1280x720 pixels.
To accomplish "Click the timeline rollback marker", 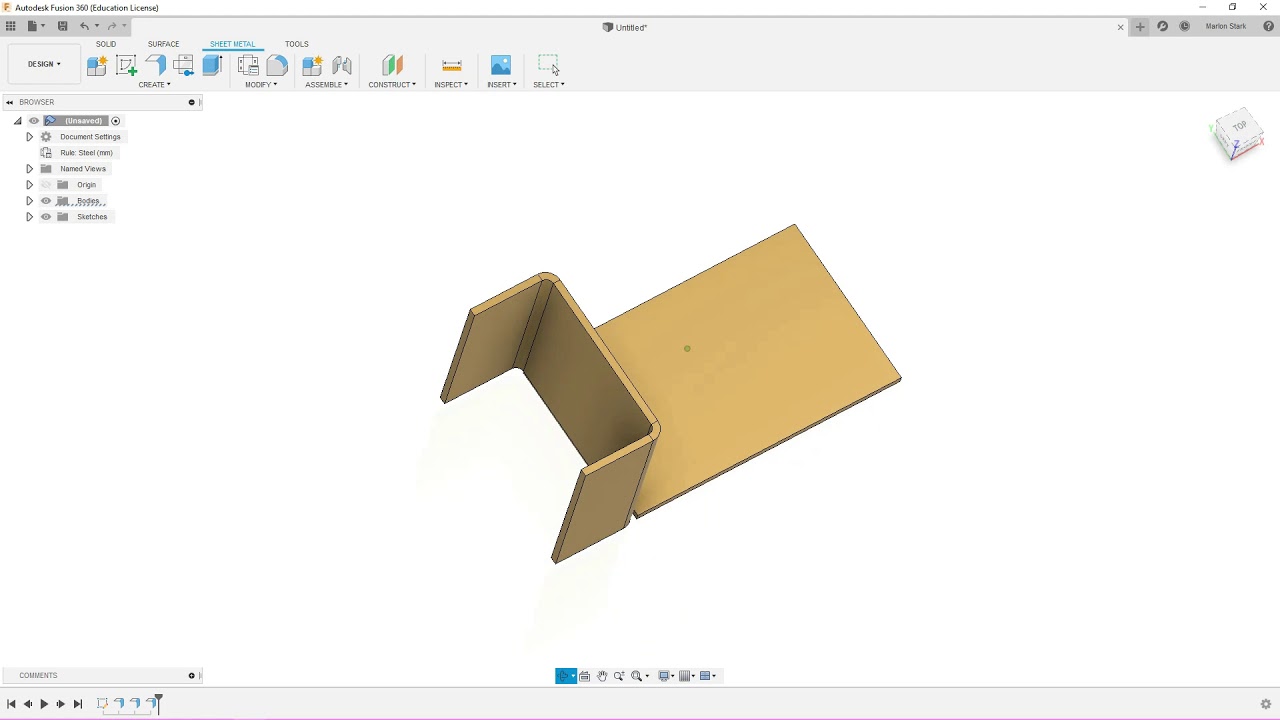I will (158, 704).
